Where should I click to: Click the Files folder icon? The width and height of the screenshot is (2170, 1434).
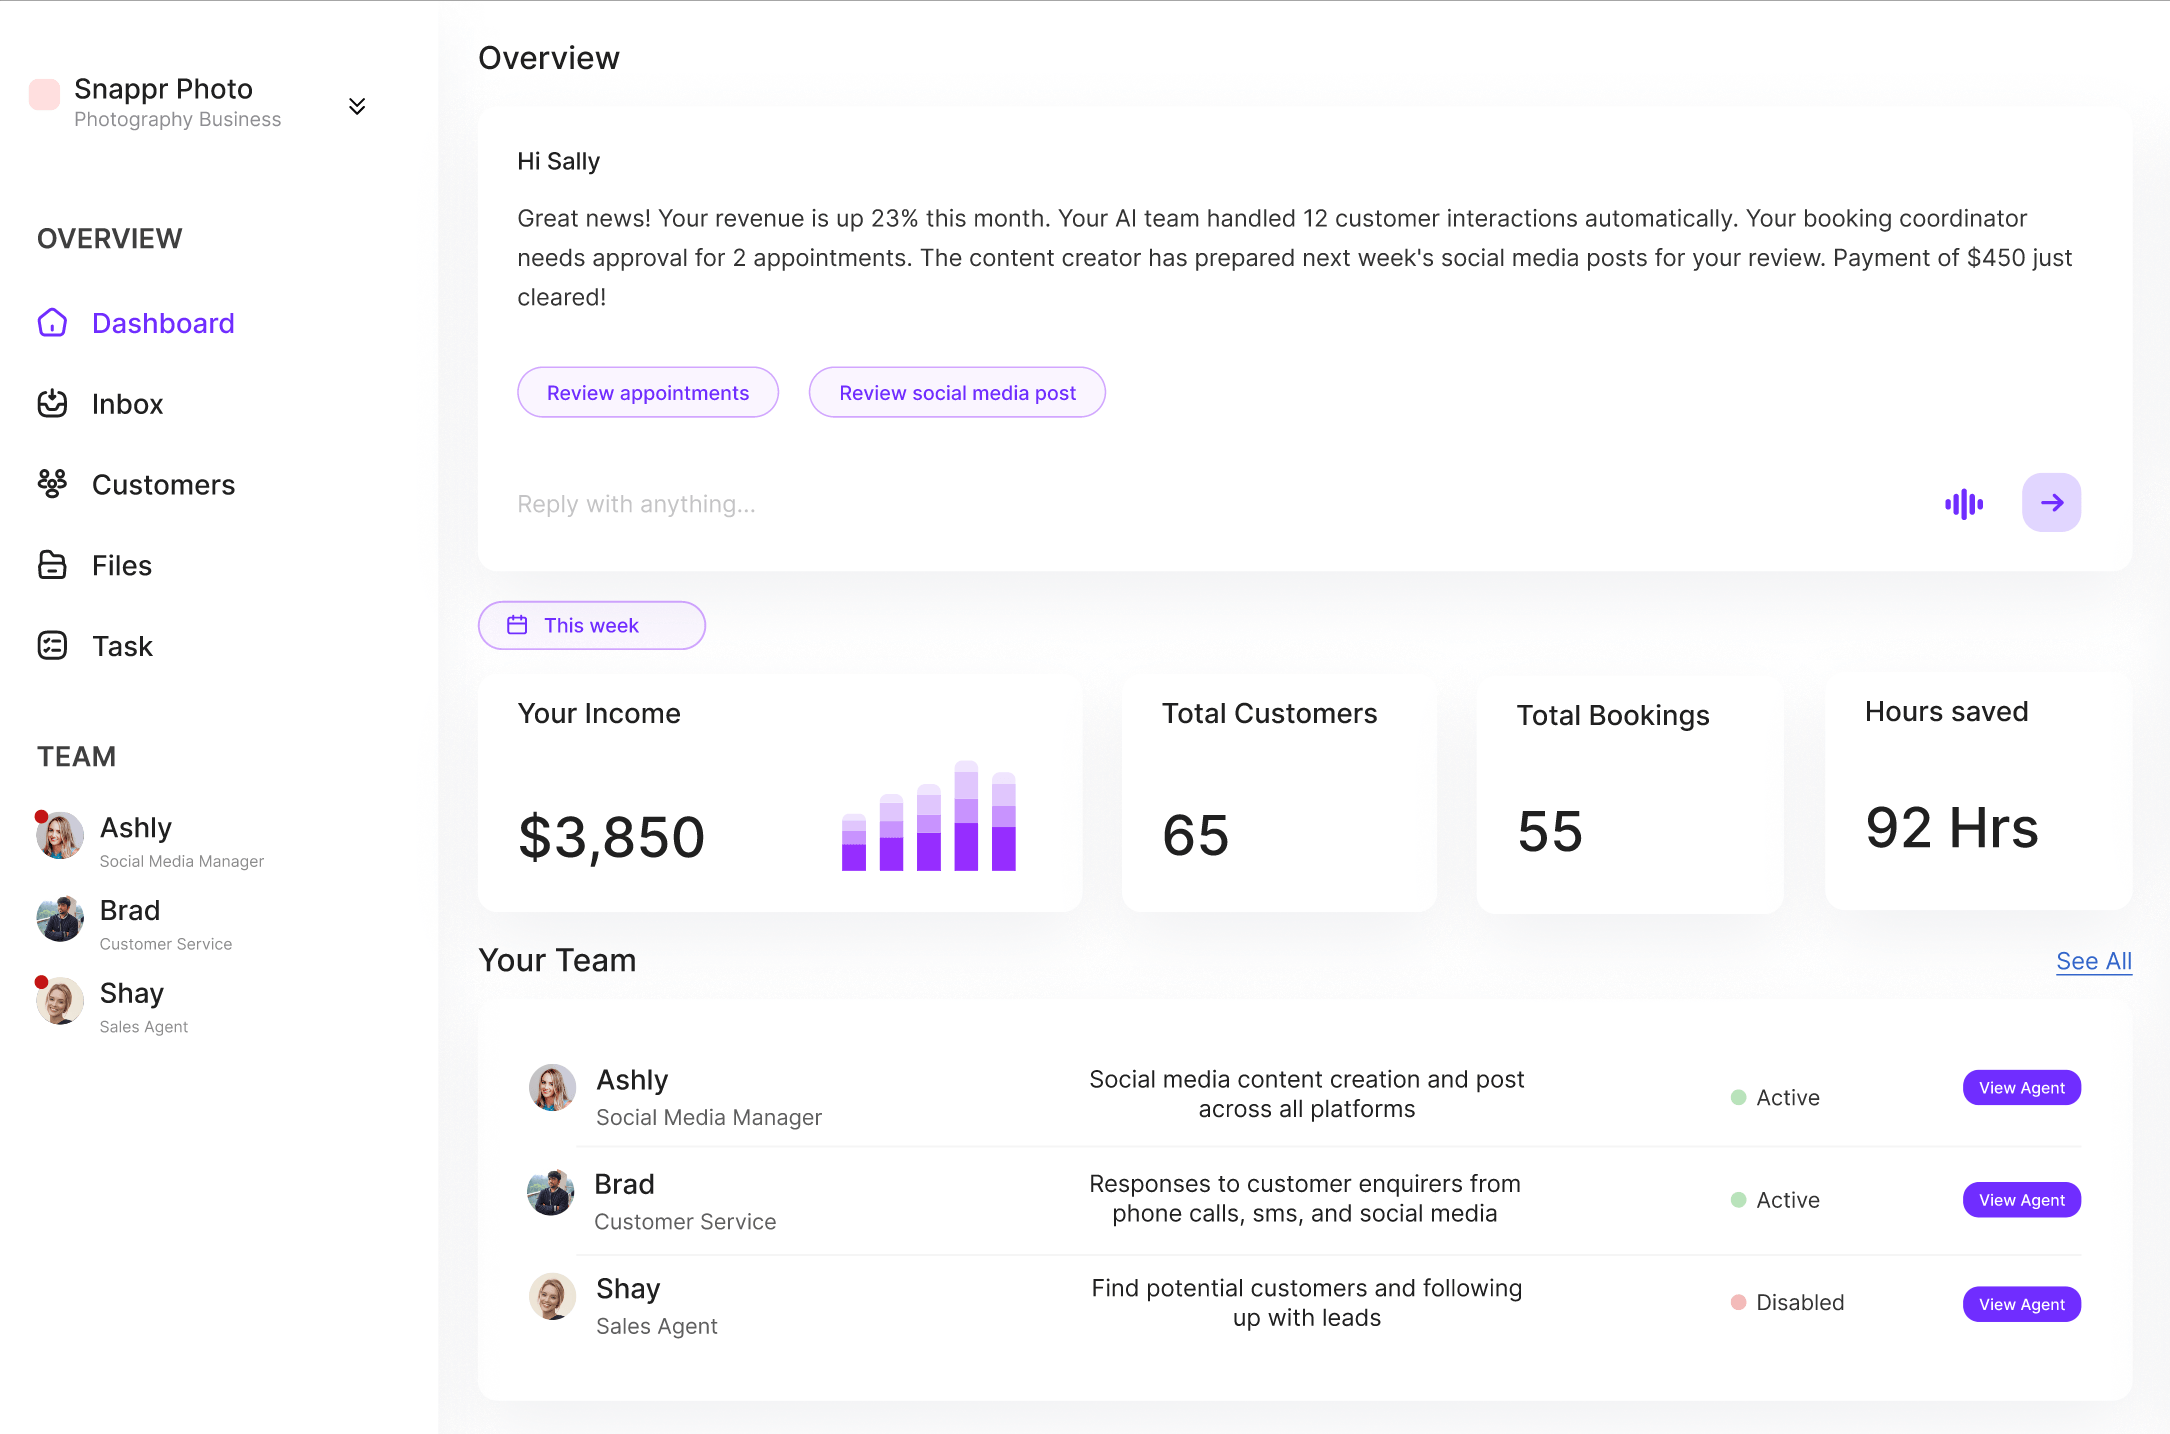click(x=52, y=565)
